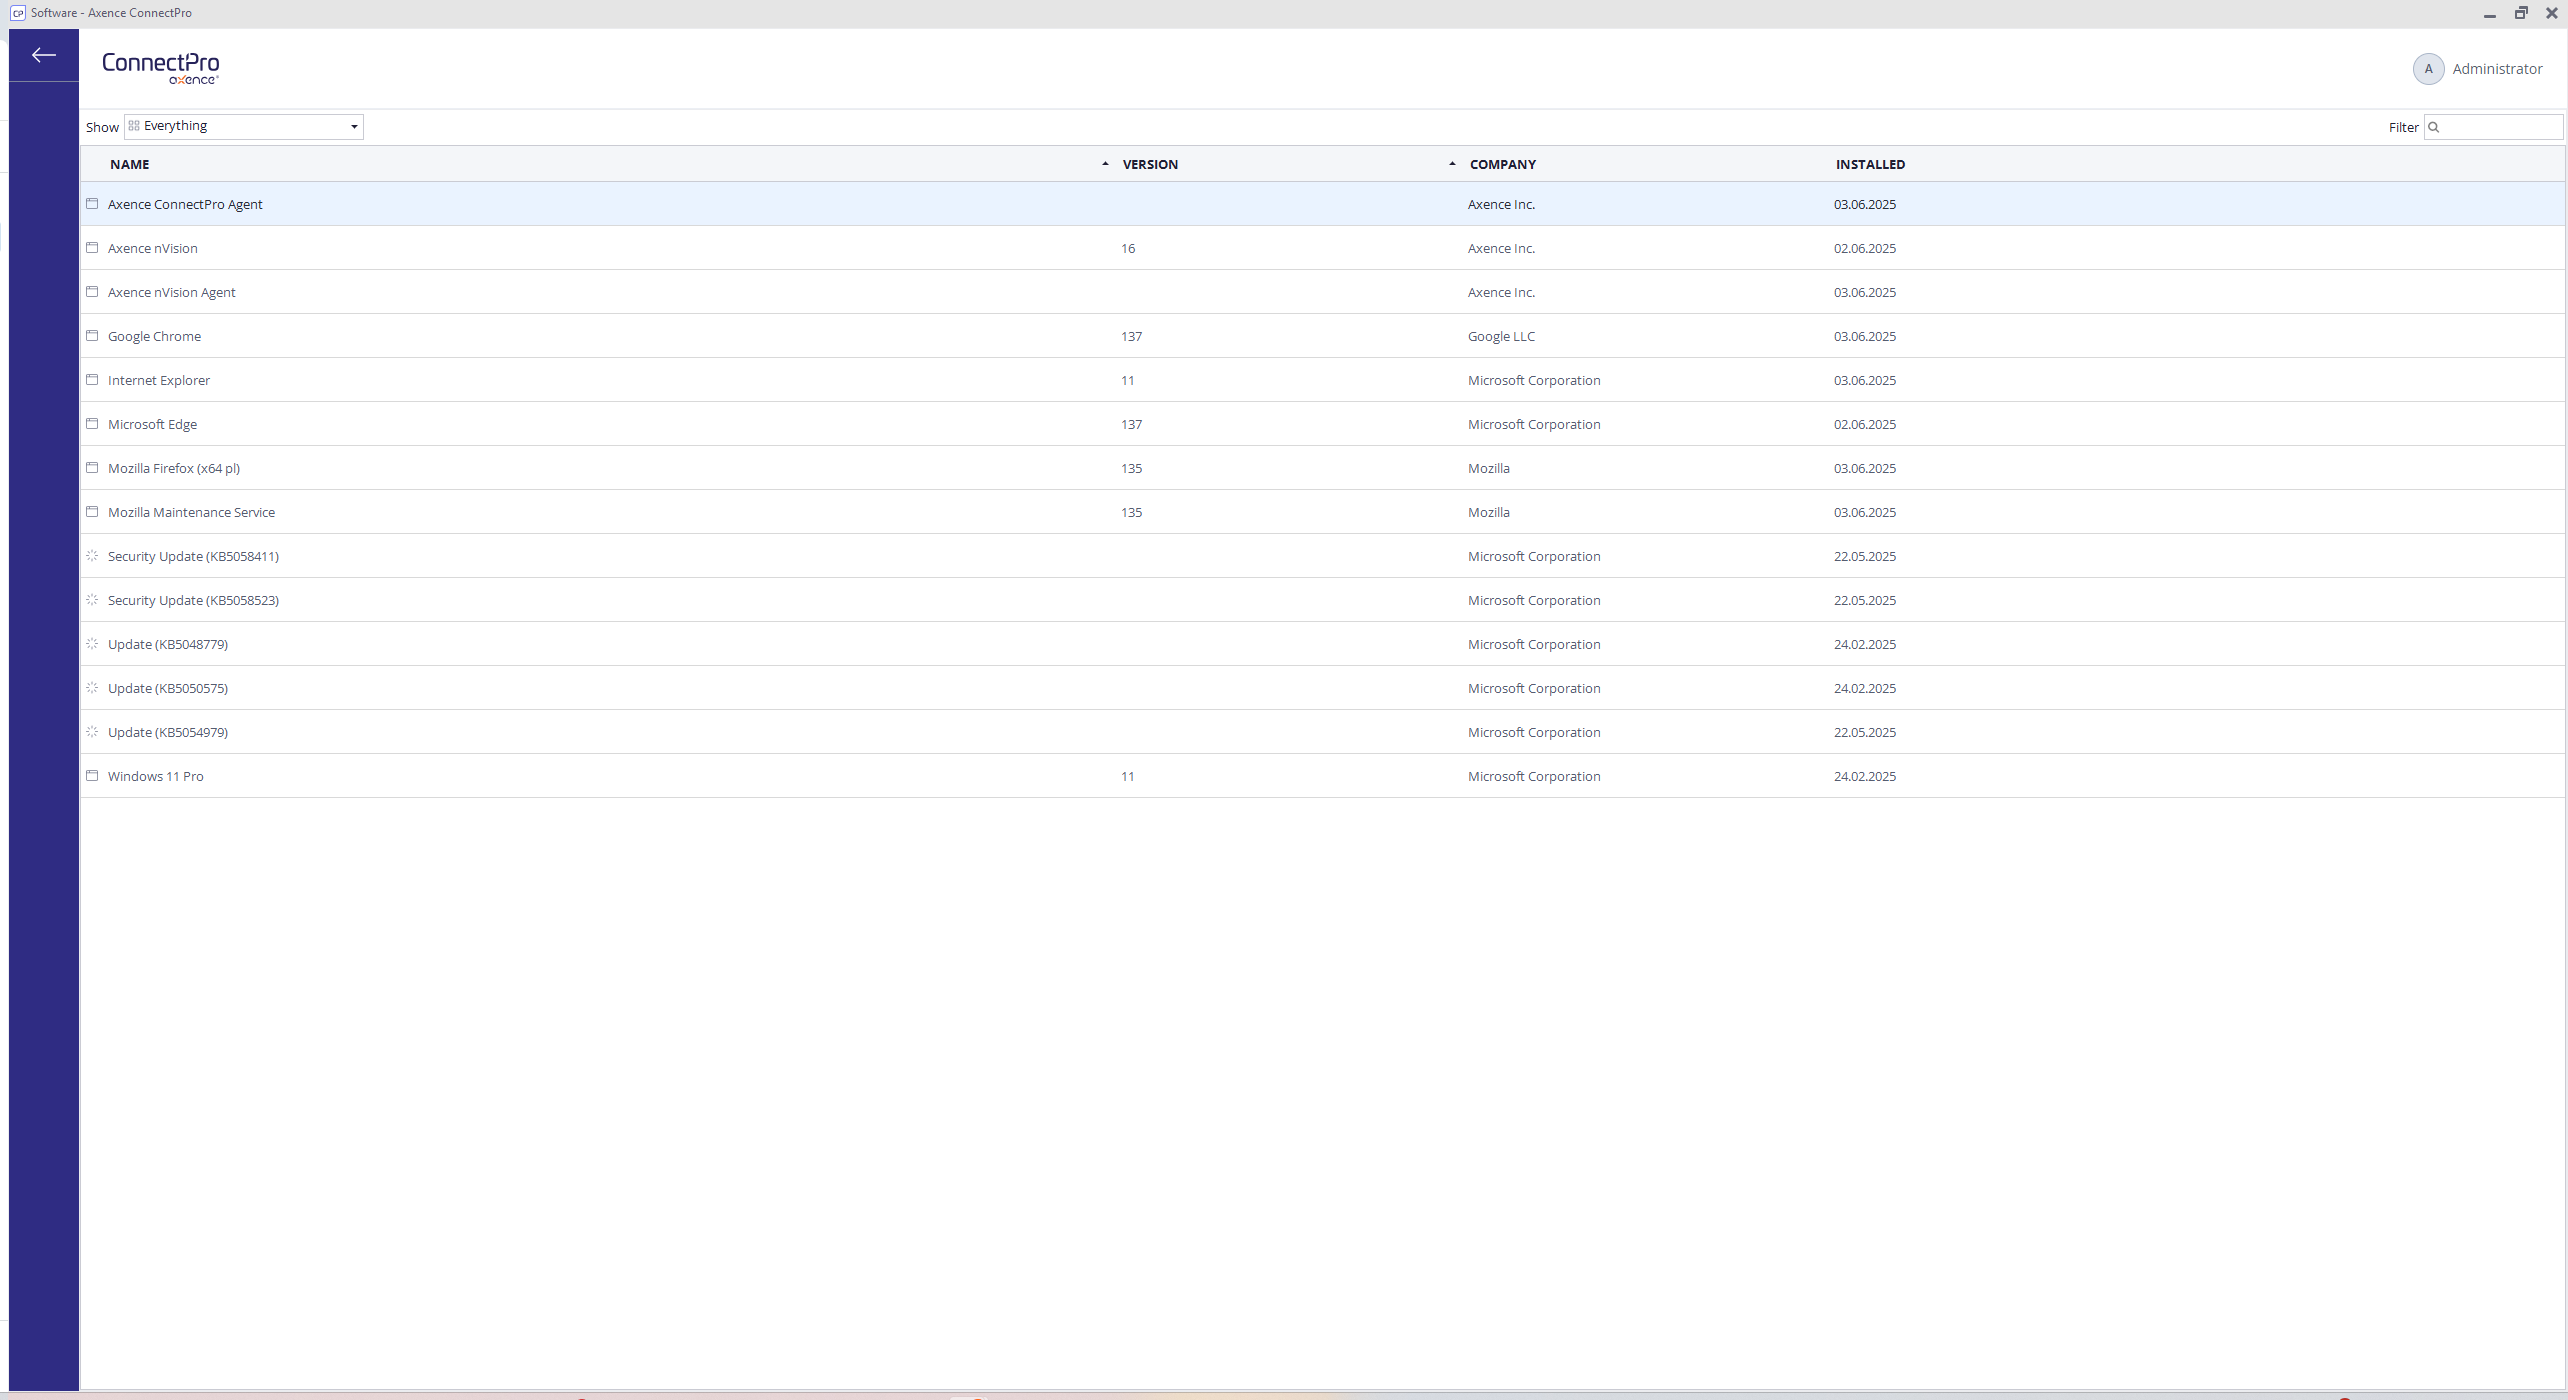Viewport: 2568px width, 1400px height.
Task: Sort the table by the INSTALLED column
Action: coord(1870,164)
